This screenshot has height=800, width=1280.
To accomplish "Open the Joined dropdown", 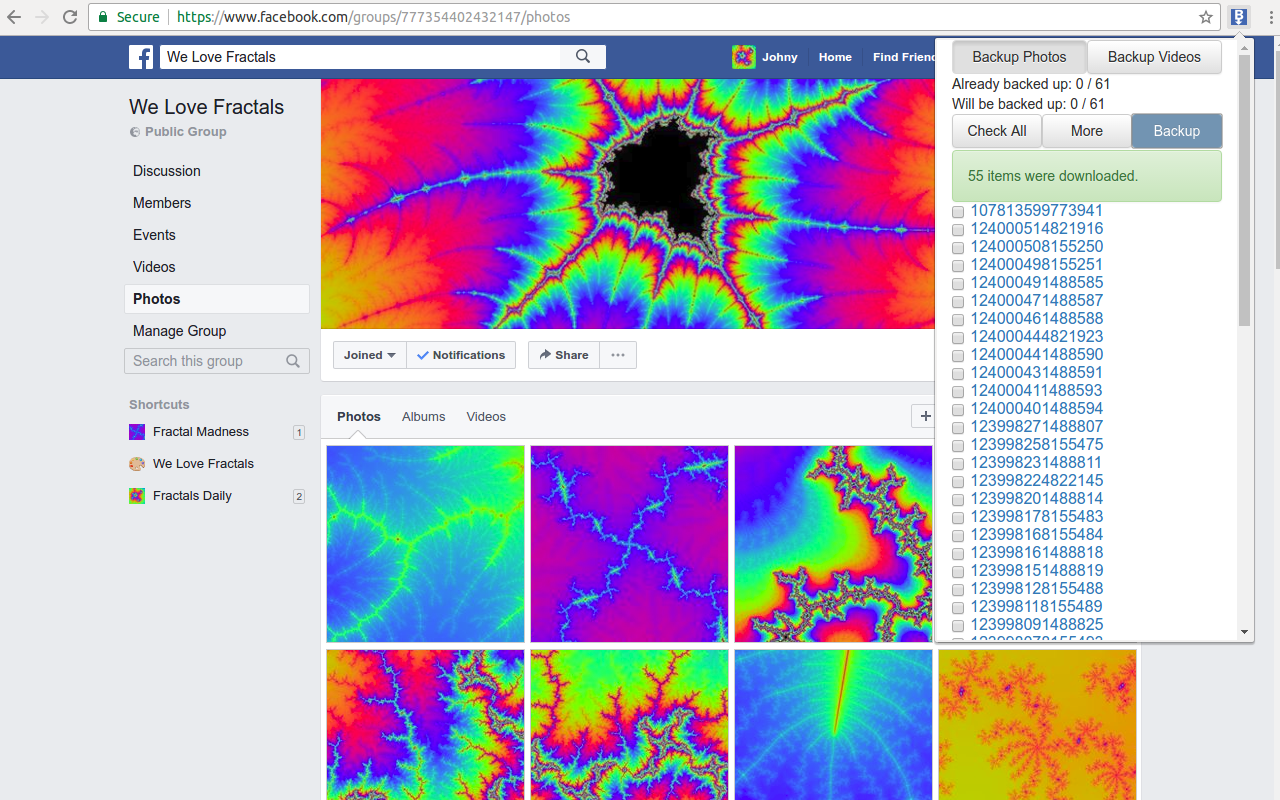I will [x=369, y=354].
